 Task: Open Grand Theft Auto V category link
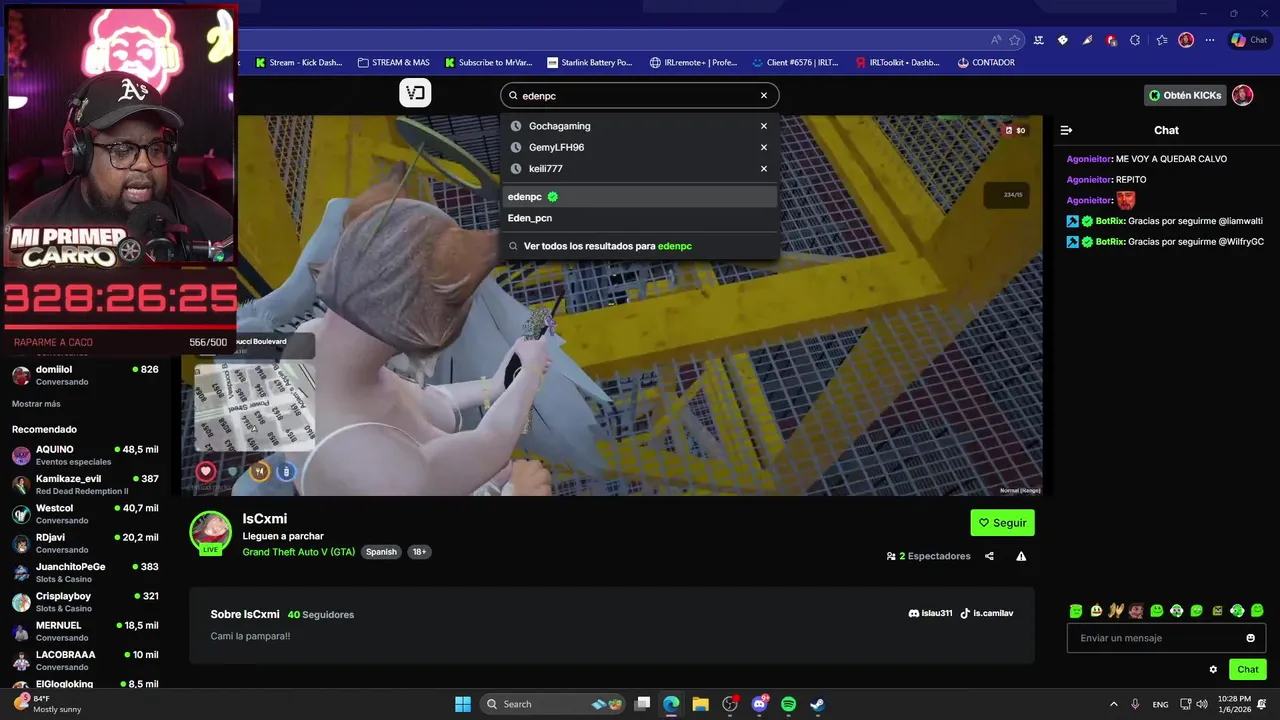(x=298, y=552)
